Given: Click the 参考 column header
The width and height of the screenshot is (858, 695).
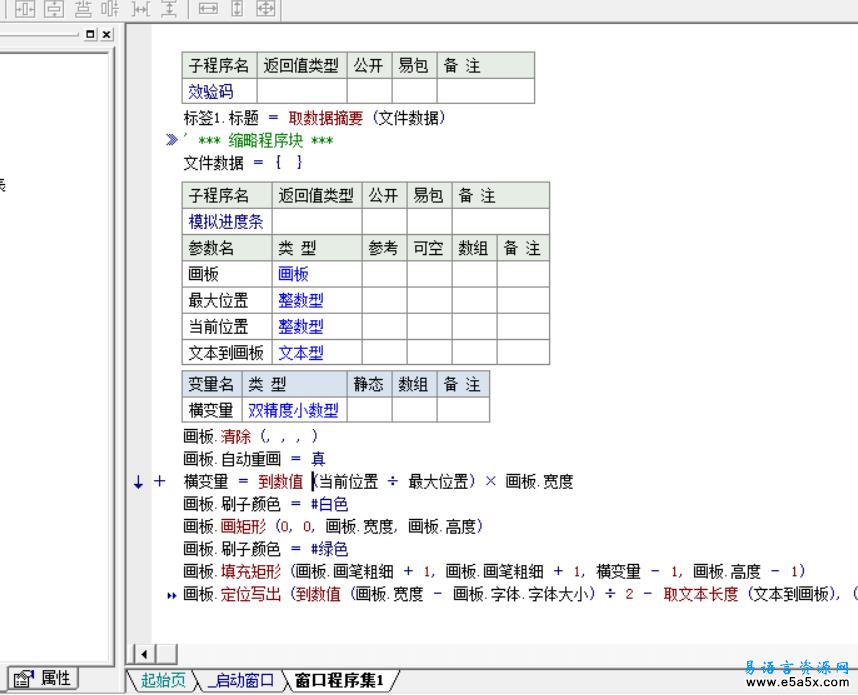Looking at the screenshot, I should (384, 248).
